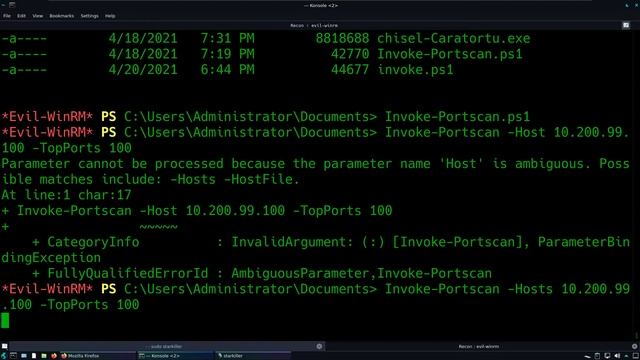Click 'At line:1 char:17' error text
This screenshot has width=640, height=360.
click(x=67, y=195)
